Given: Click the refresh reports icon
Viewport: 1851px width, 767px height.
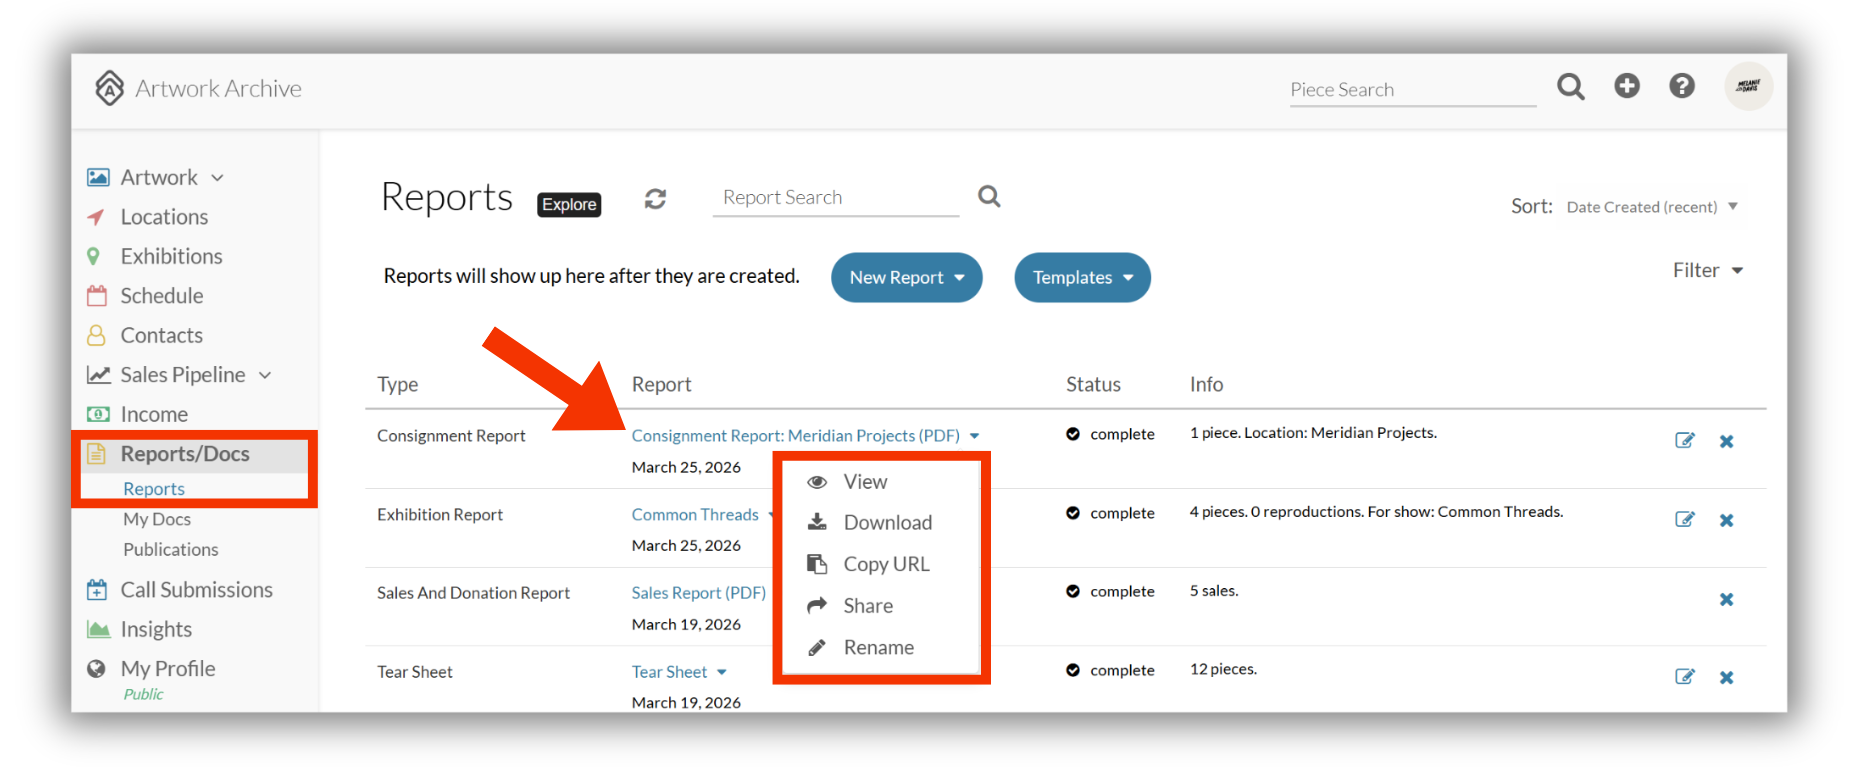Looking at the screenshot, I should [x=655, y=199].
